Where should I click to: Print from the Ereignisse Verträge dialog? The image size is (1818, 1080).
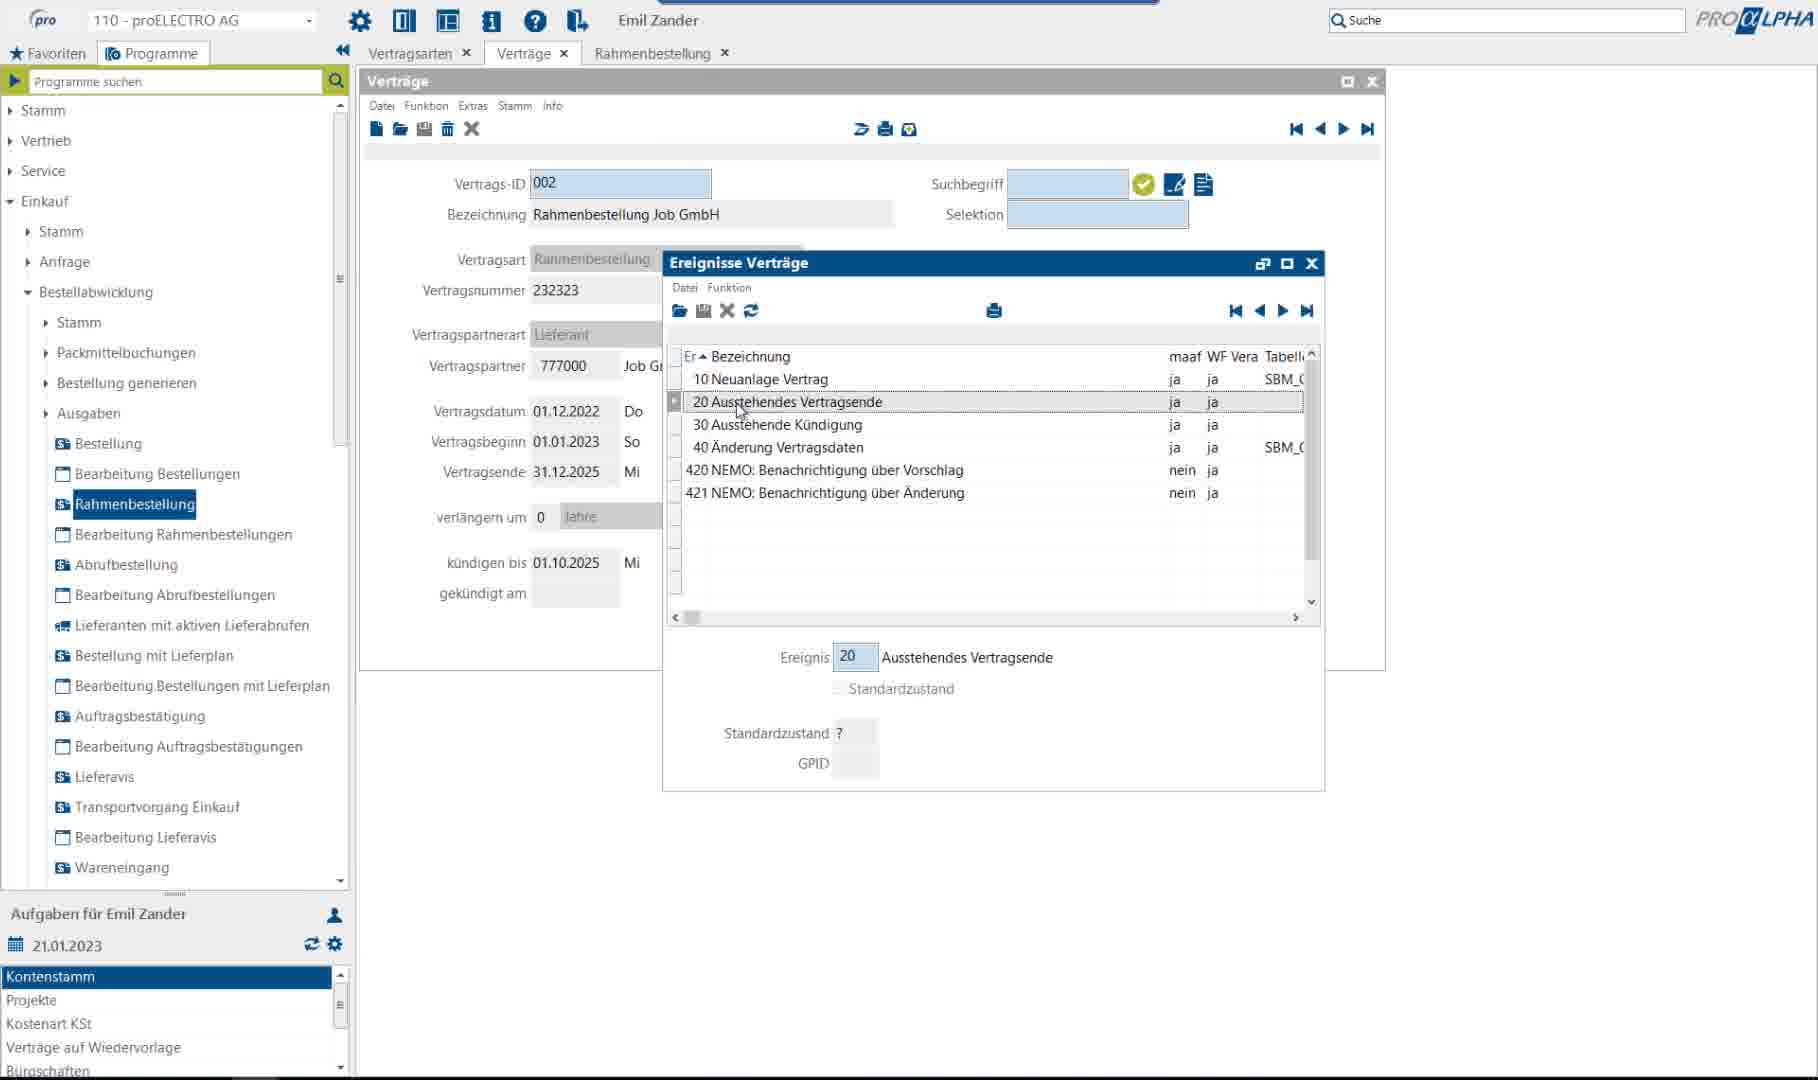[994, 311]
